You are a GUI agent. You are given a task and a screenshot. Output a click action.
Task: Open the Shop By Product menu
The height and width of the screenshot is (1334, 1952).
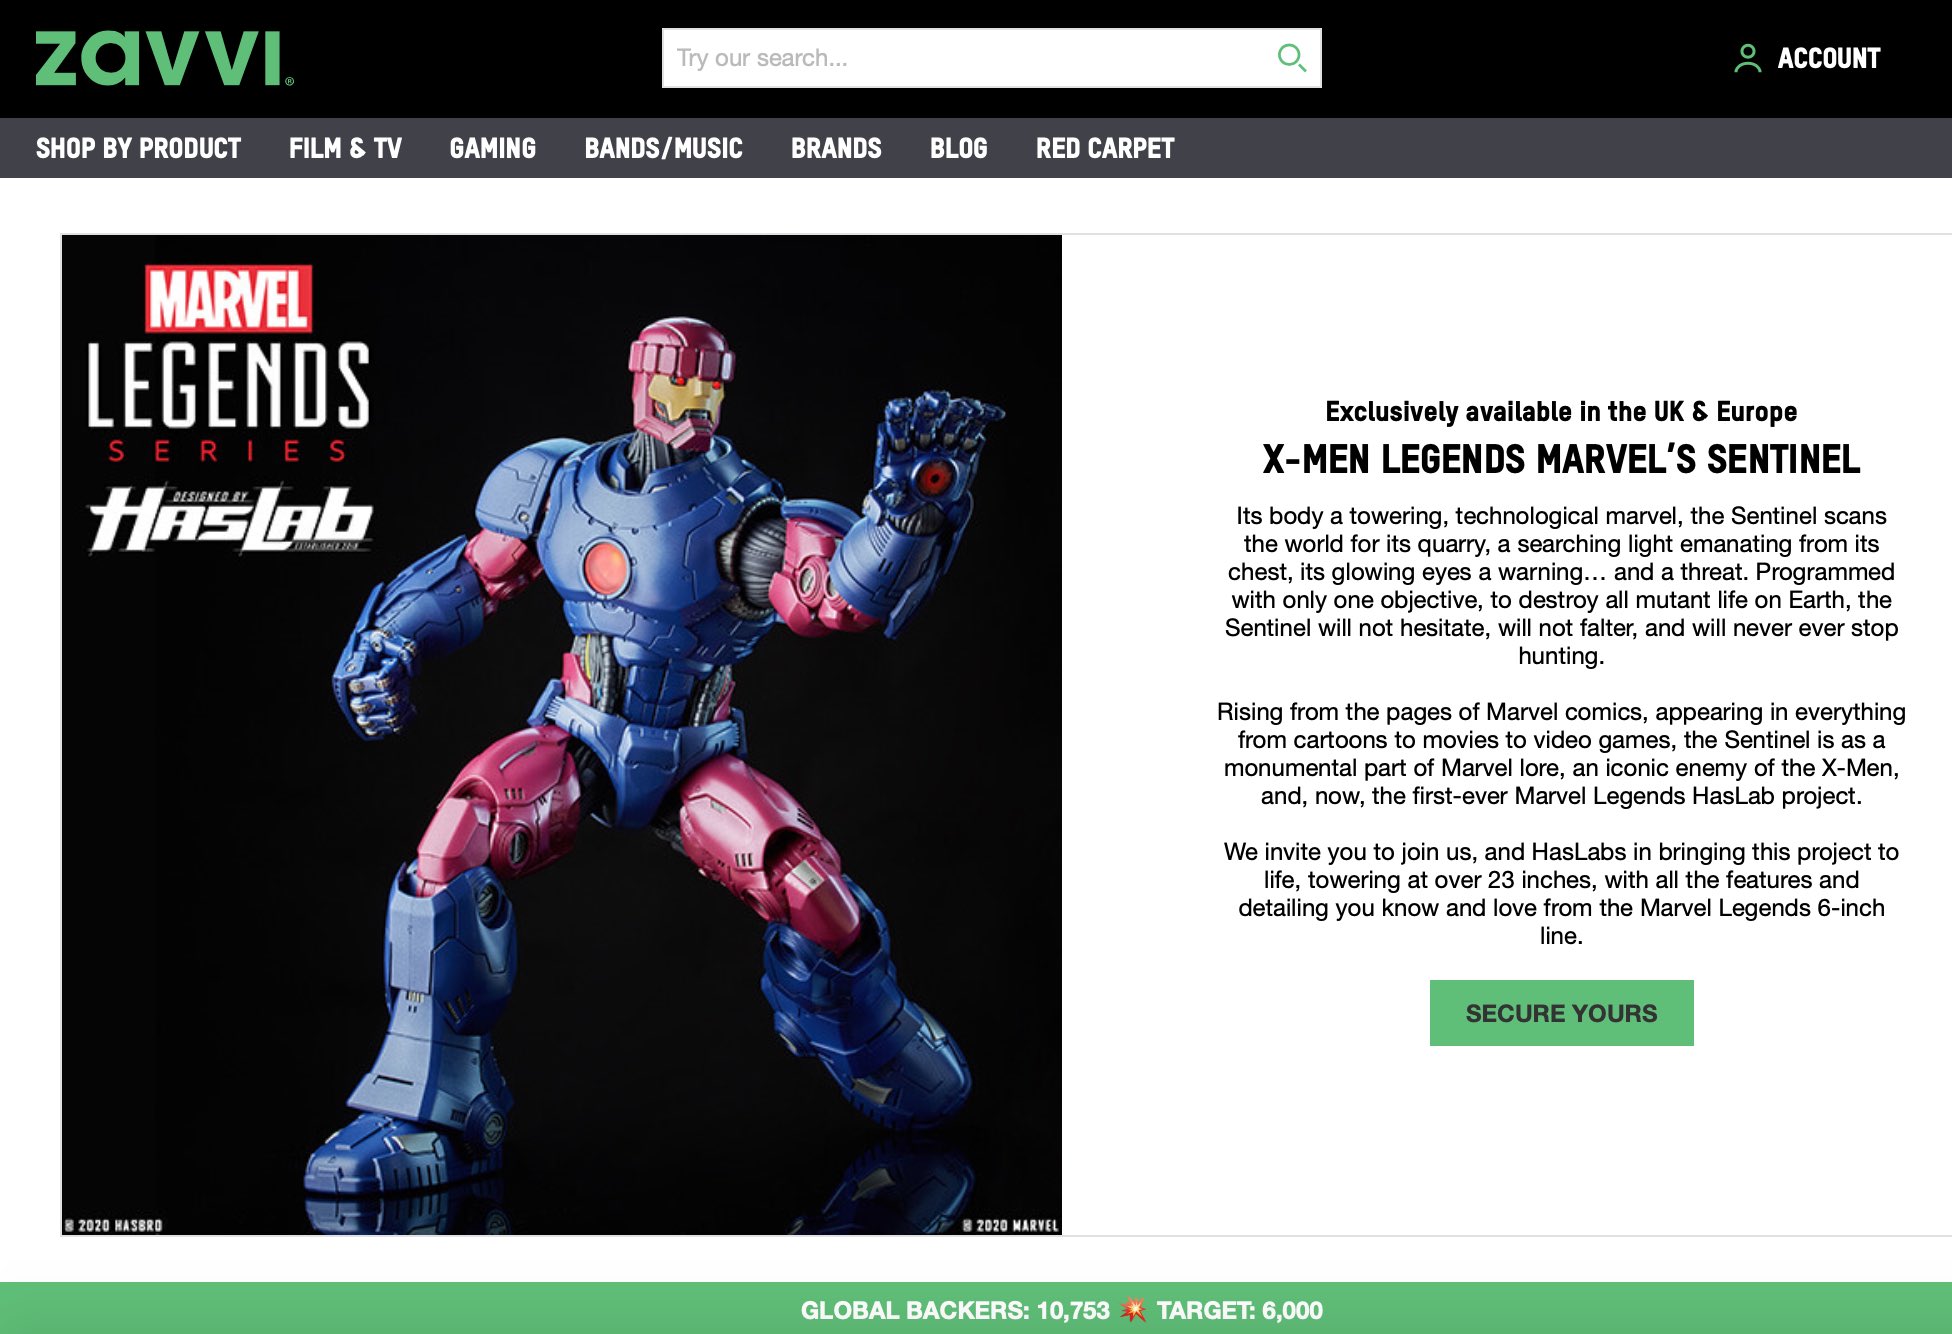coord(138,148)
